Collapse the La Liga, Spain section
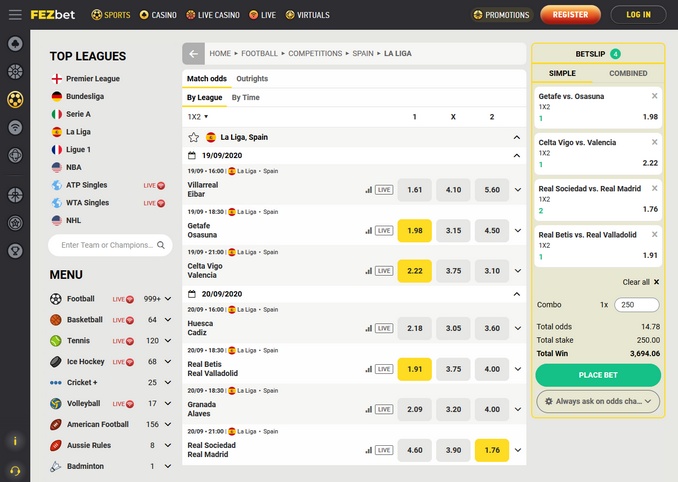Viewport: 678px width, 482px height. pos(517,137)
